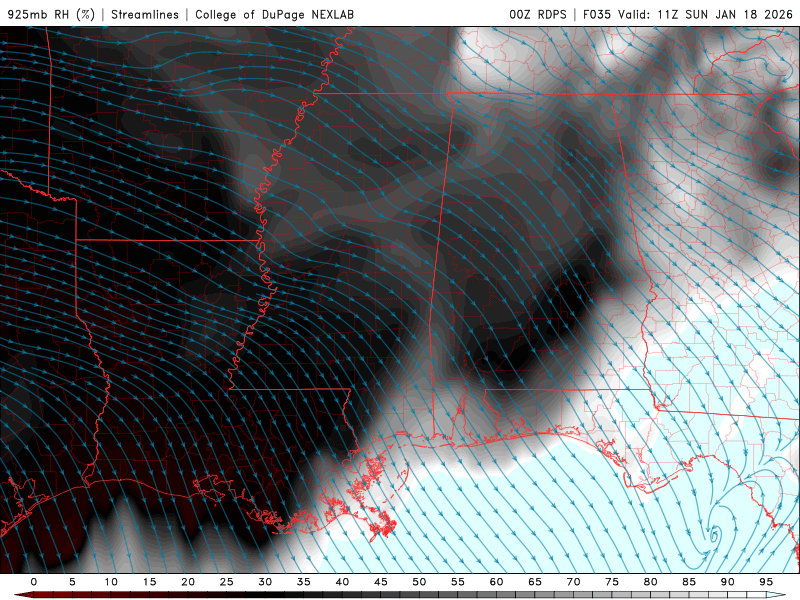Click the "30" tick label on color scale
The height and width of the screenshot is (600, 800).
pyautogui.click(x=265, y=582)
